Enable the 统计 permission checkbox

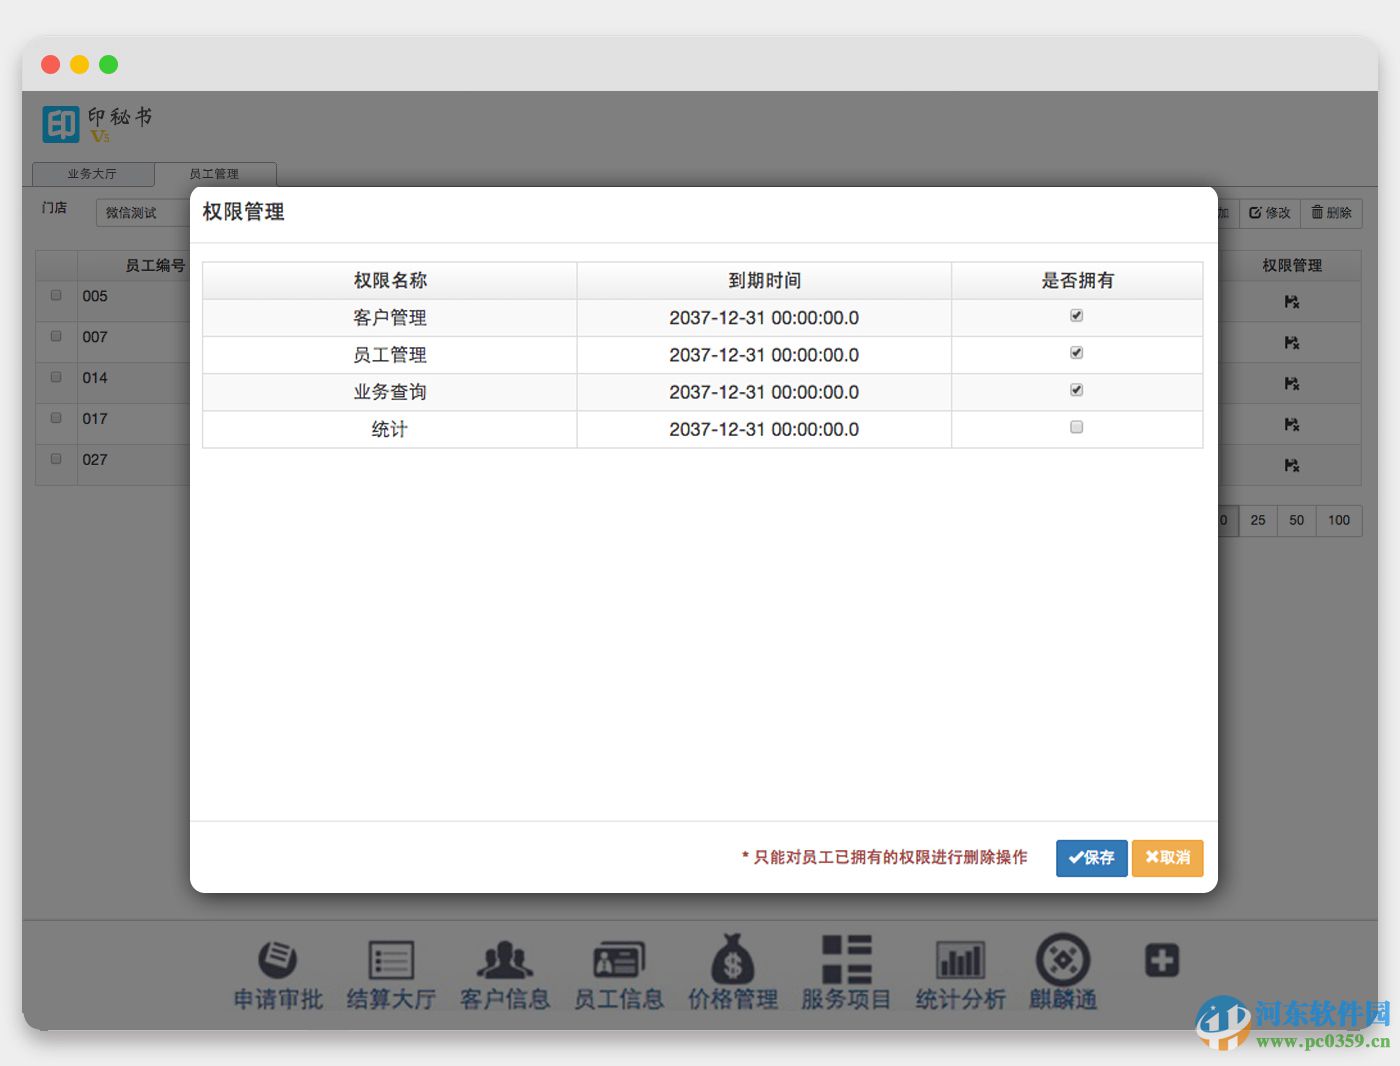pyautogui.click(x=1076, y=427)
